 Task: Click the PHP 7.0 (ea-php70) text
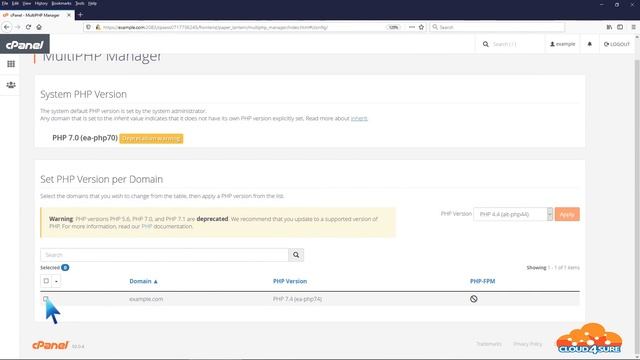[85, 138]
